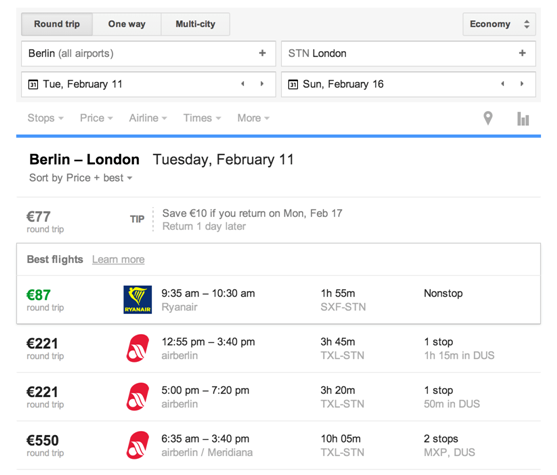Select the Round trip option

pos(57,24)
